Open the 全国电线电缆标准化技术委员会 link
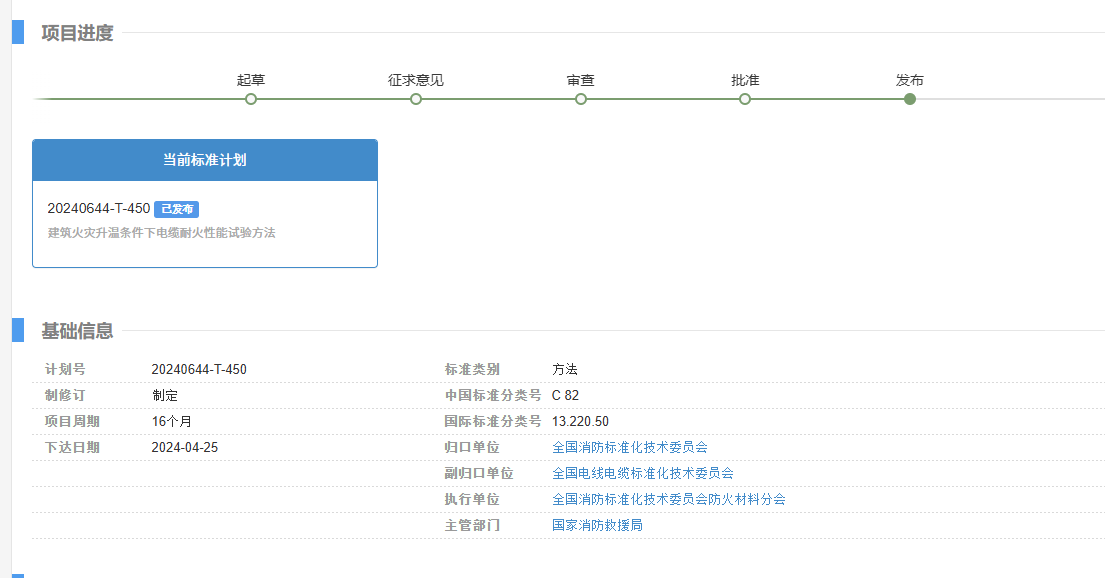The width and height of the screenshot is (1105, 578). click(643, 473)
